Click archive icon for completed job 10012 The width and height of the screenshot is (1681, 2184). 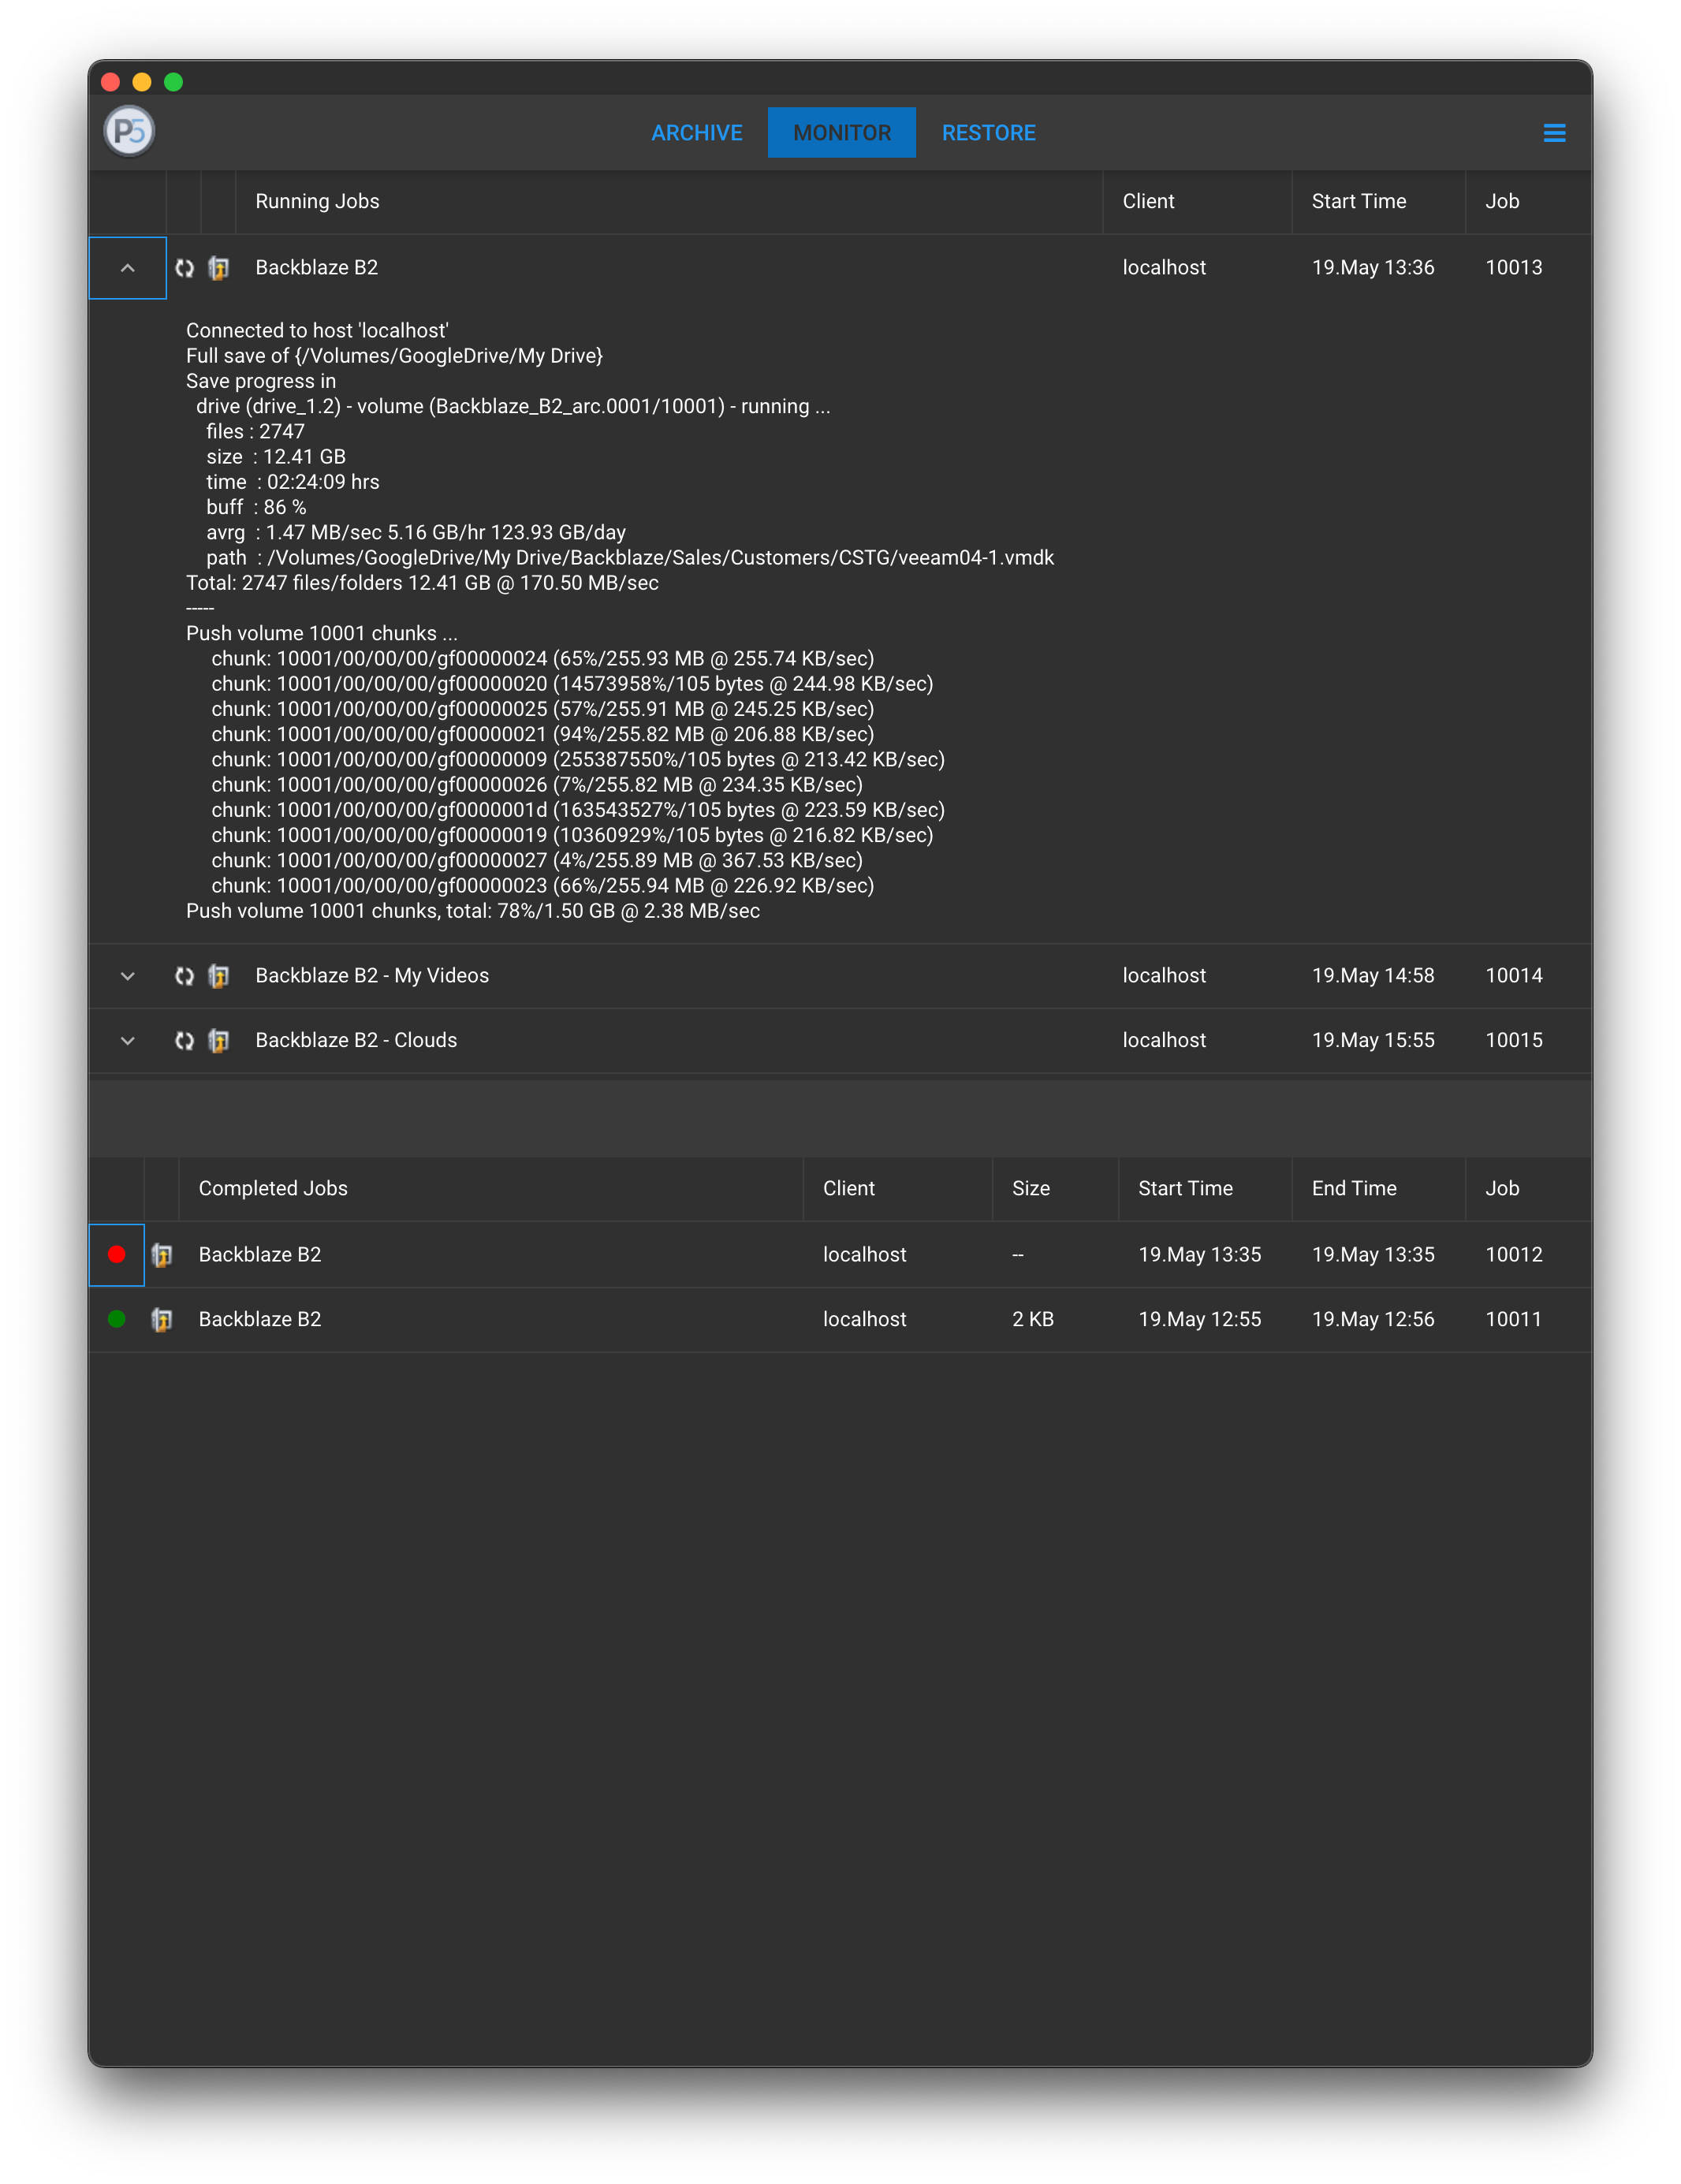pyautogui.click(x=162, y=1254)
